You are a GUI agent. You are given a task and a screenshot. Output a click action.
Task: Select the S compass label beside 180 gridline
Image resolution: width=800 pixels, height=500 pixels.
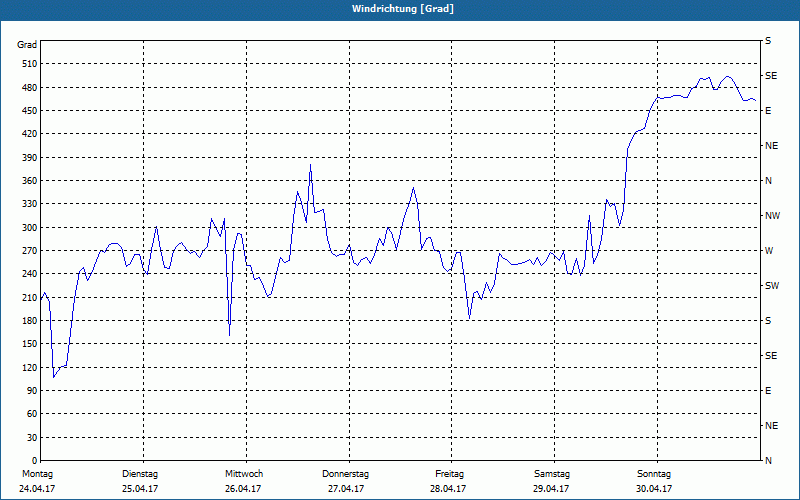768,321
